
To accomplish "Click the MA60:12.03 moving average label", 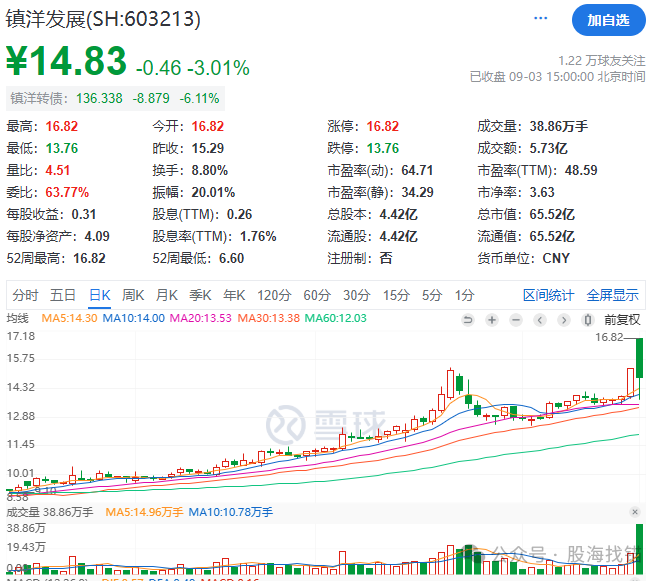I will pos(335,318).
